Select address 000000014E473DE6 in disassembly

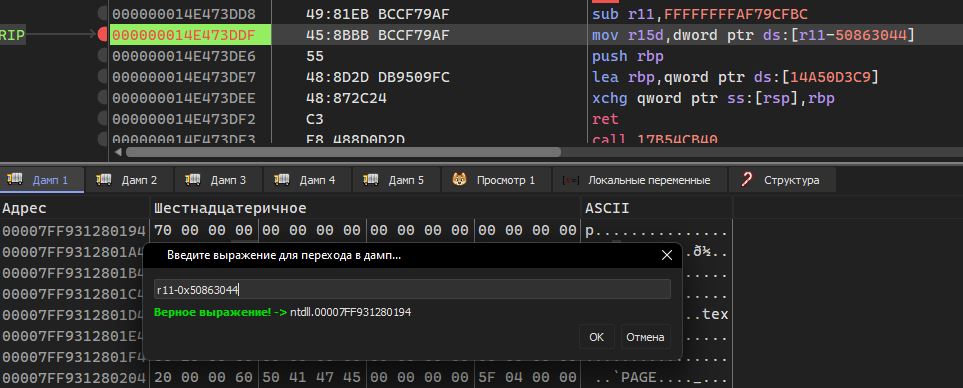point(184,56)
